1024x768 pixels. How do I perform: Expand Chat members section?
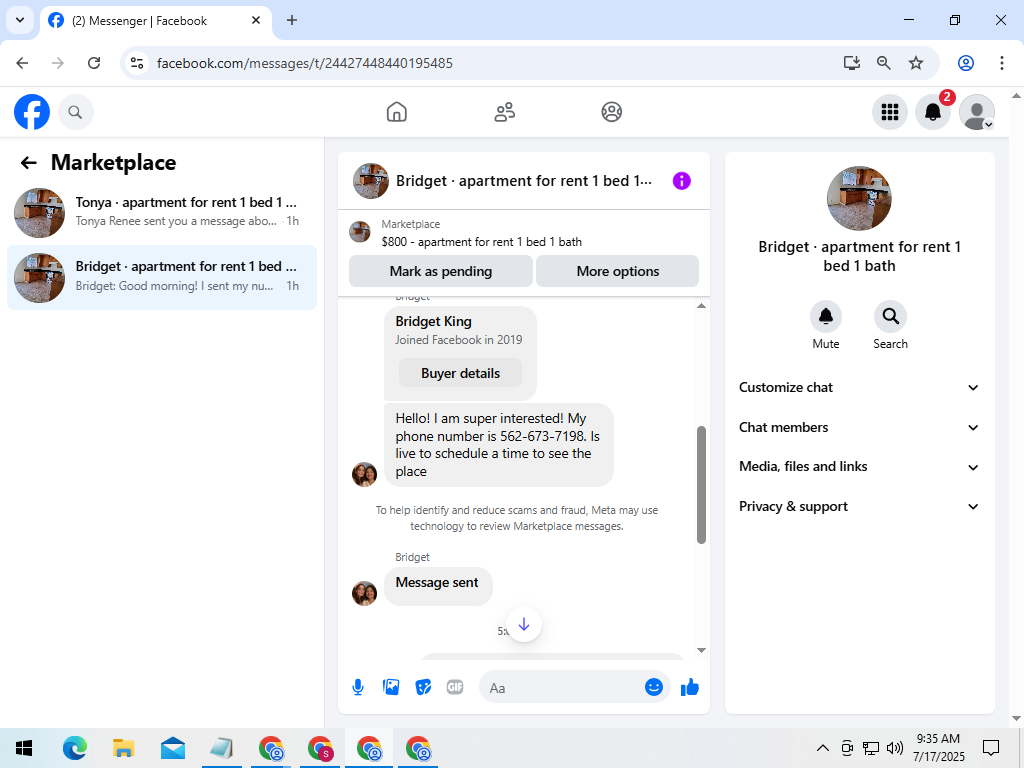point(859,427)
